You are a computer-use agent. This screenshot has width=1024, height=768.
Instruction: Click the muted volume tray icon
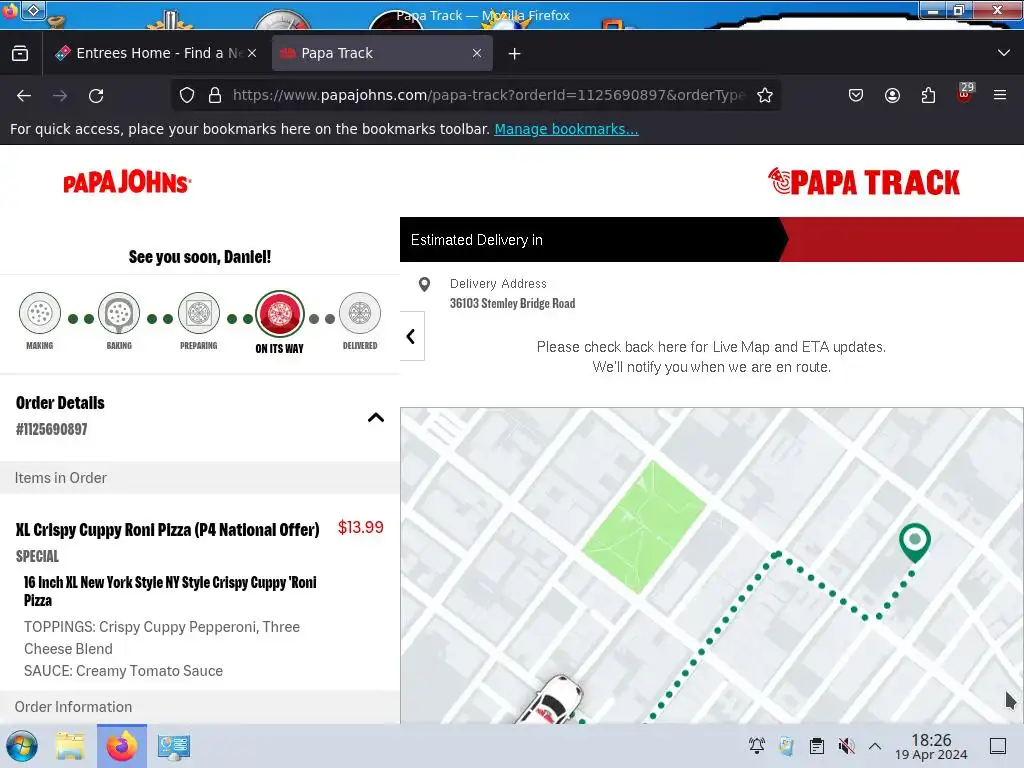pos(846,746)
